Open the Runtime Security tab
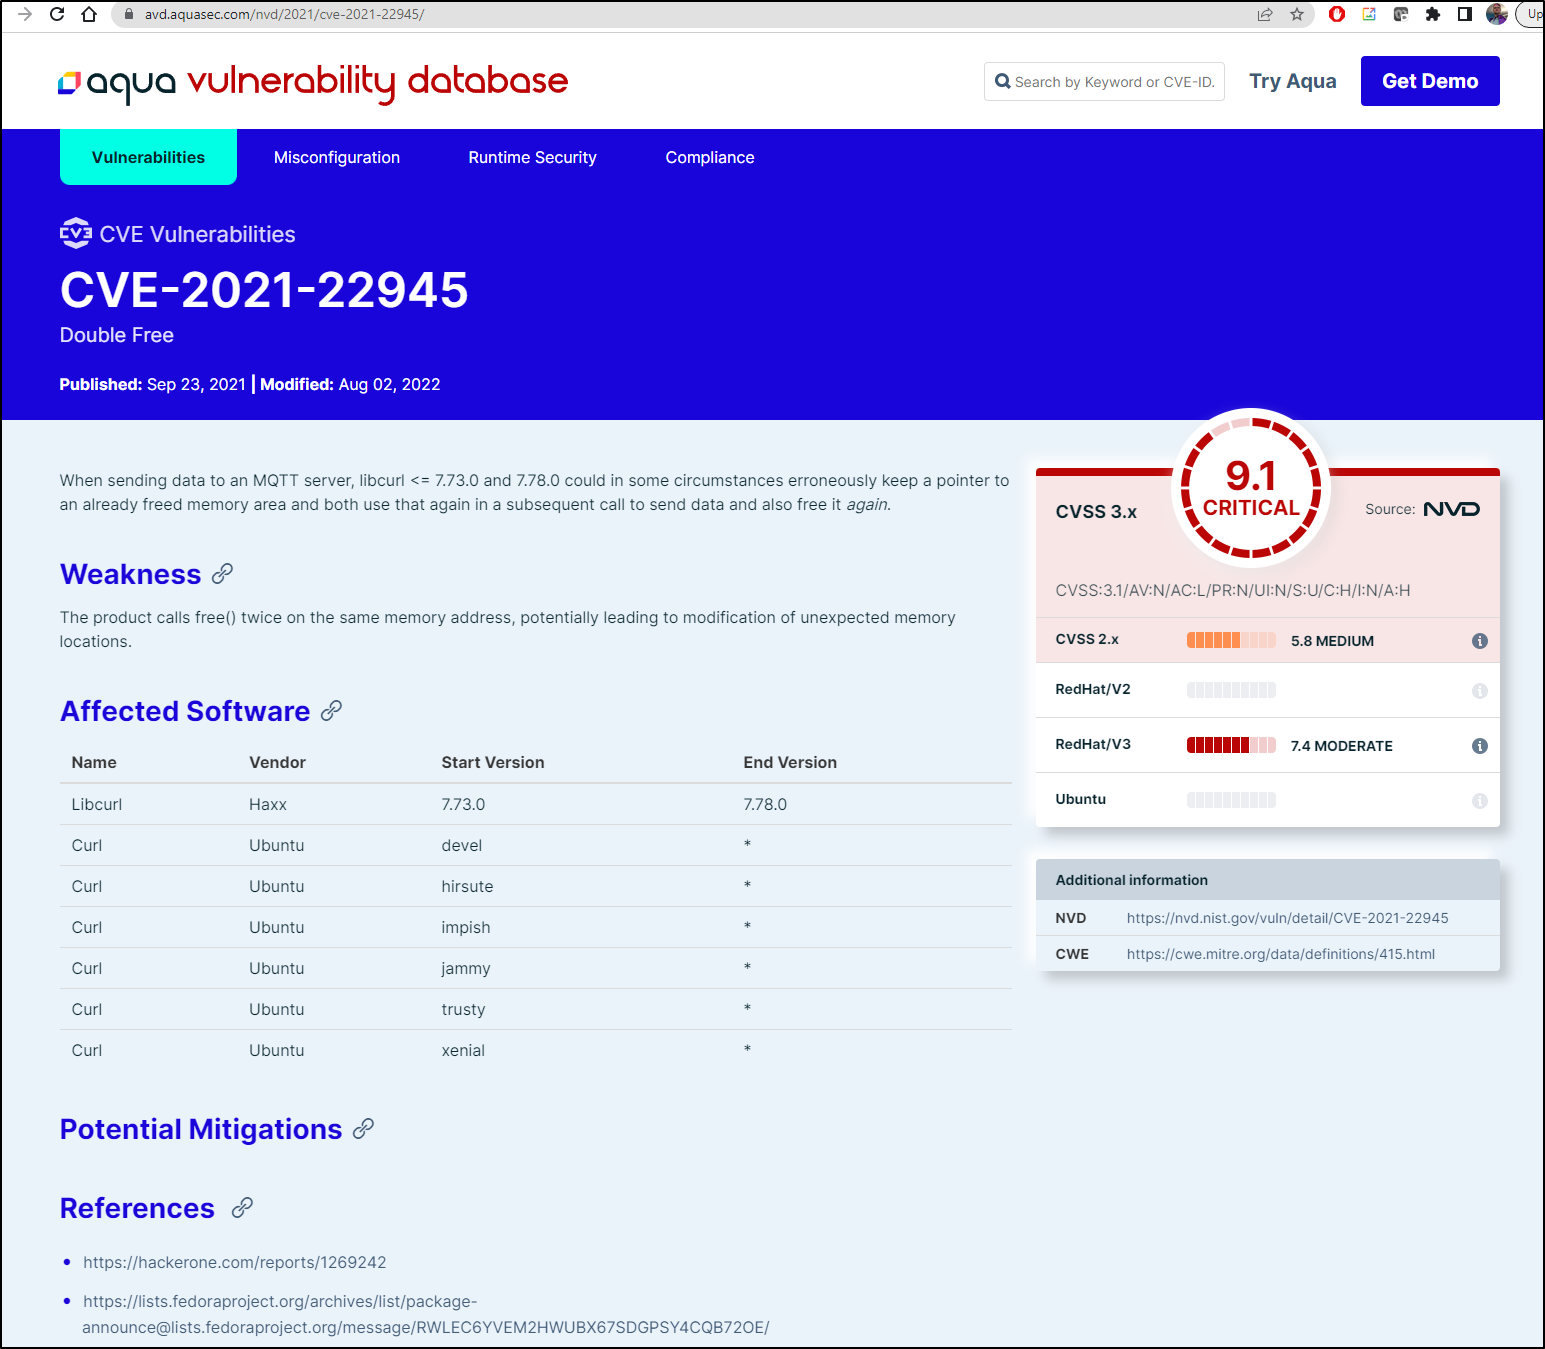The height and width of the screenshot is (1349, 1545). [x=532, y=157]
